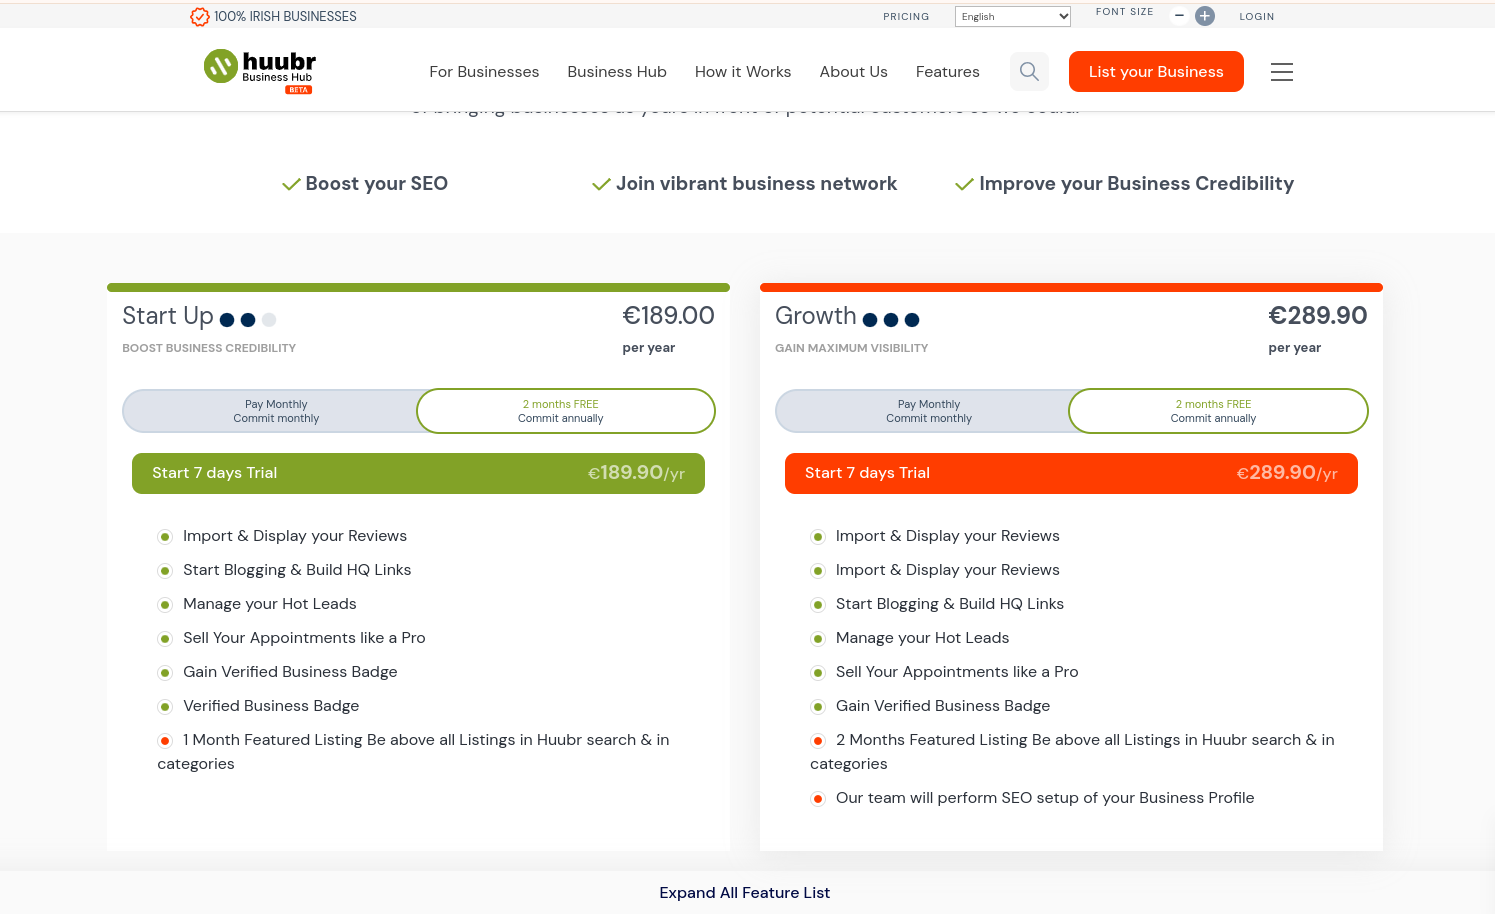This screenshot has width=1495, height=914.
Task: Open How it Works page
Action: (x=743, y=72)
